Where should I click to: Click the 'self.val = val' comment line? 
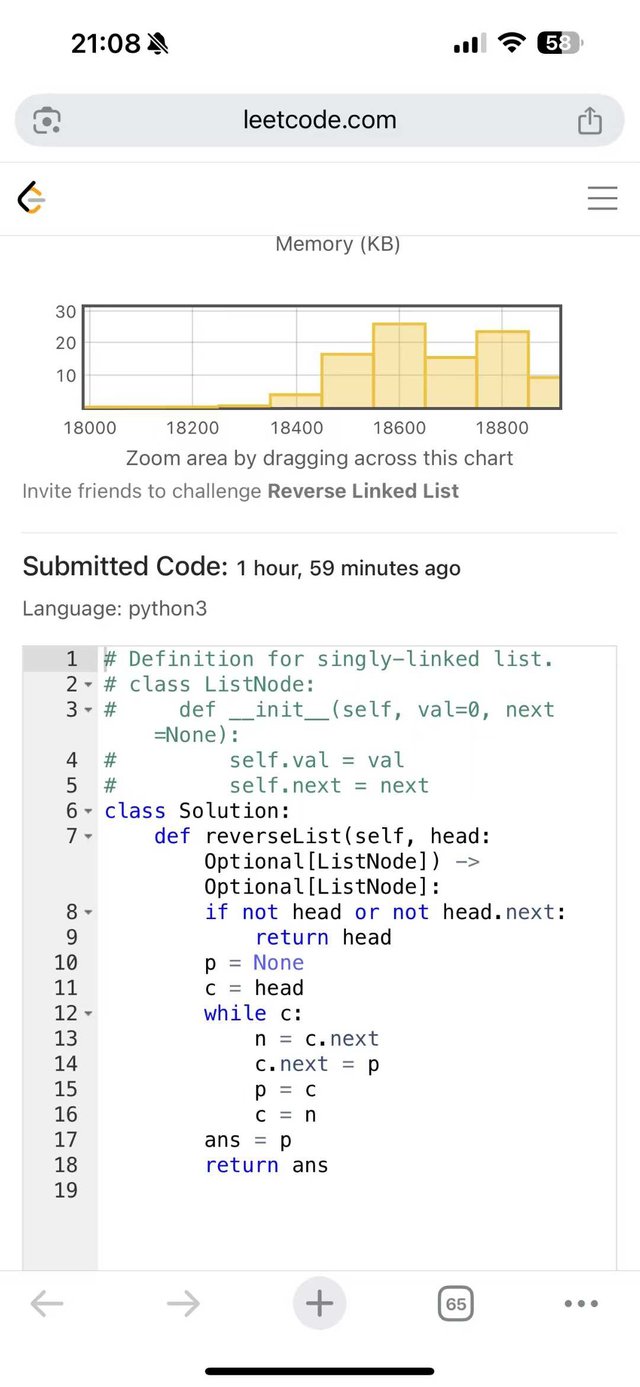tap(317, 760)
